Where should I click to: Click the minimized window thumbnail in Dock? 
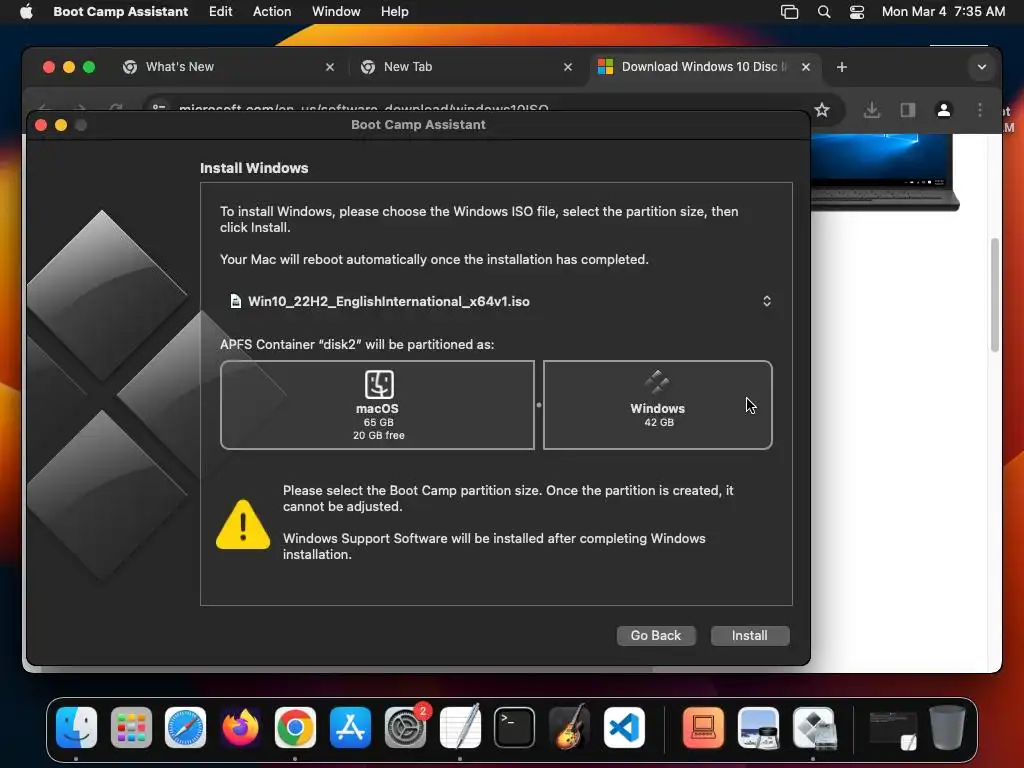point(893,729)
